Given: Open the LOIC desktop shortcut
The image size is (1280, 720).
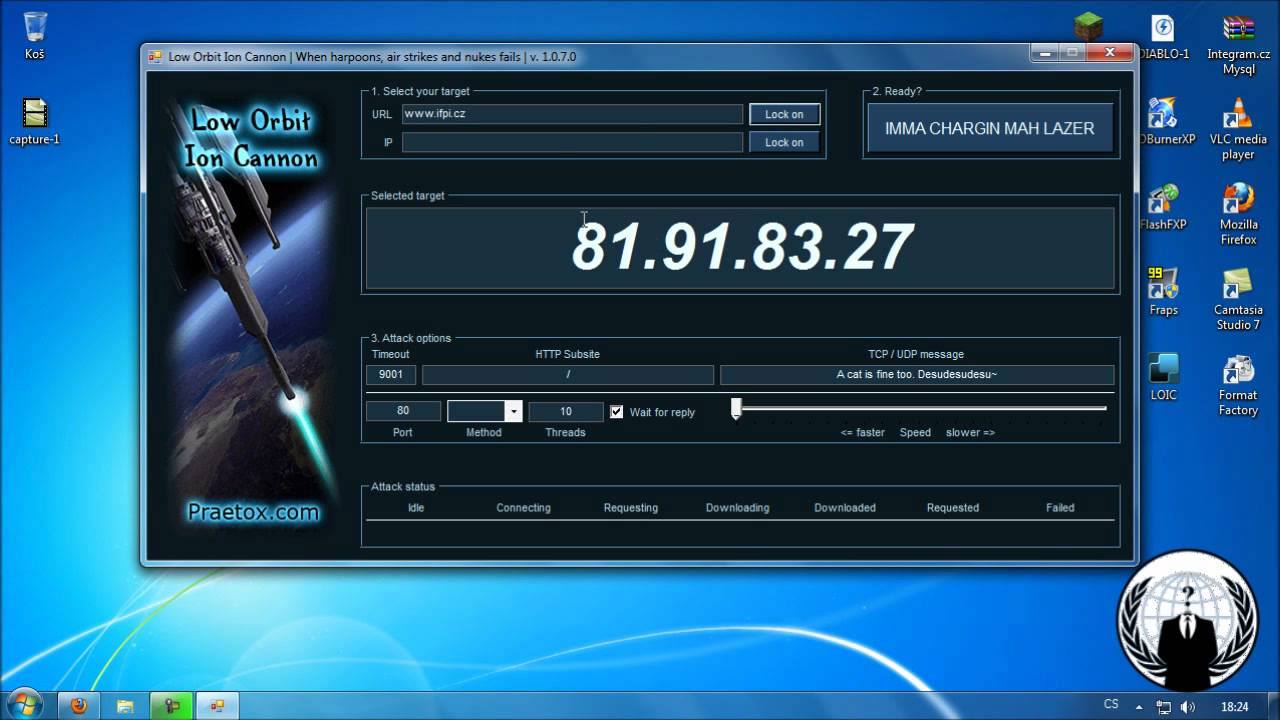Looking at the screenshot, I should (x=1163, y=377).
